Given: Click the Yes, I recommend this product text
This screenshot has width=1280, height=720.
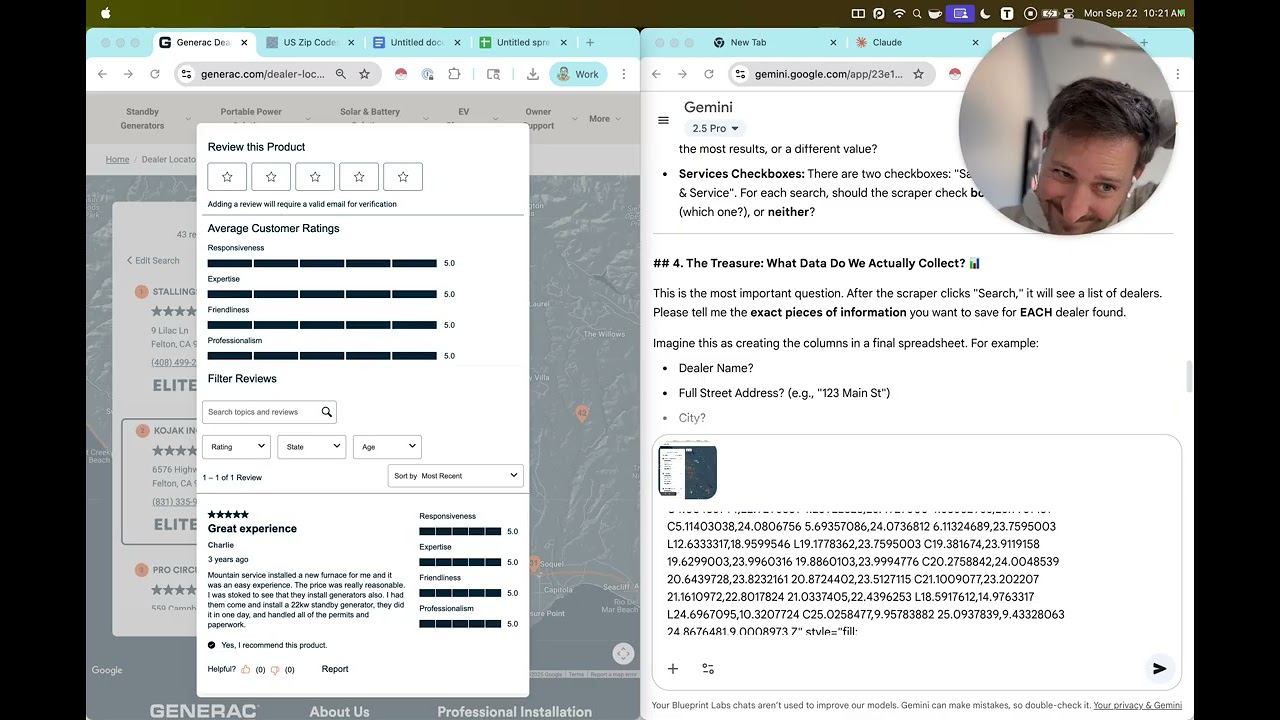Looking at the screenshot, I should pos(274,645).
